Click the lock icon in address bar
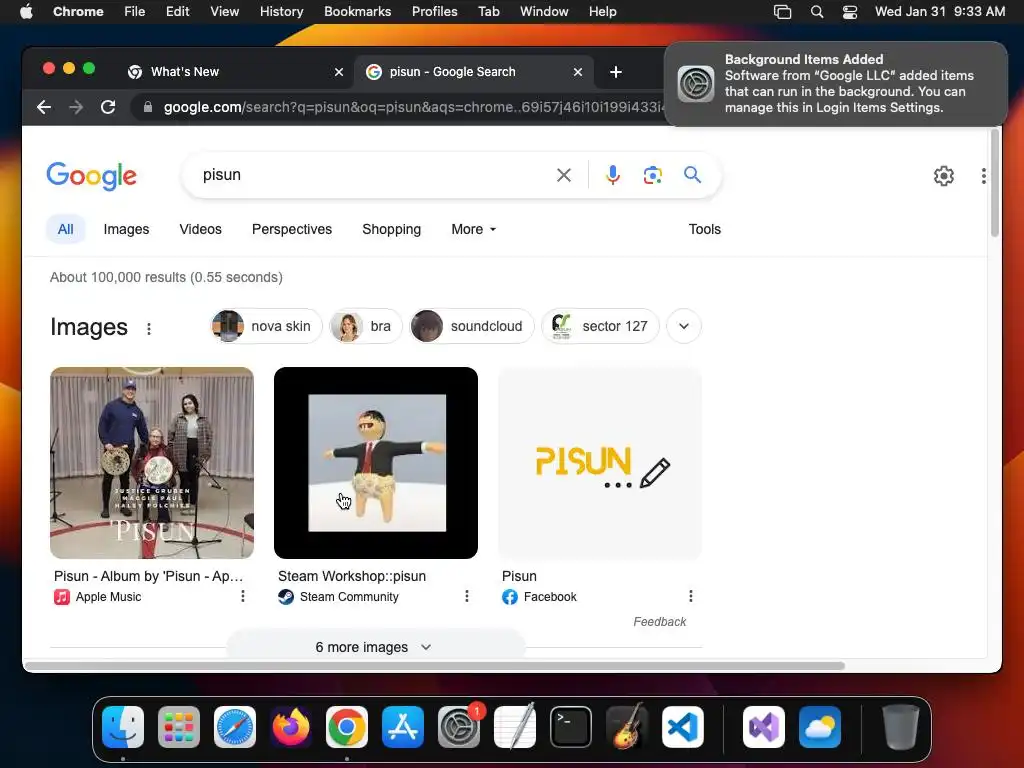This screenshot has height=768, width=1024. click(x=148, y=107)
